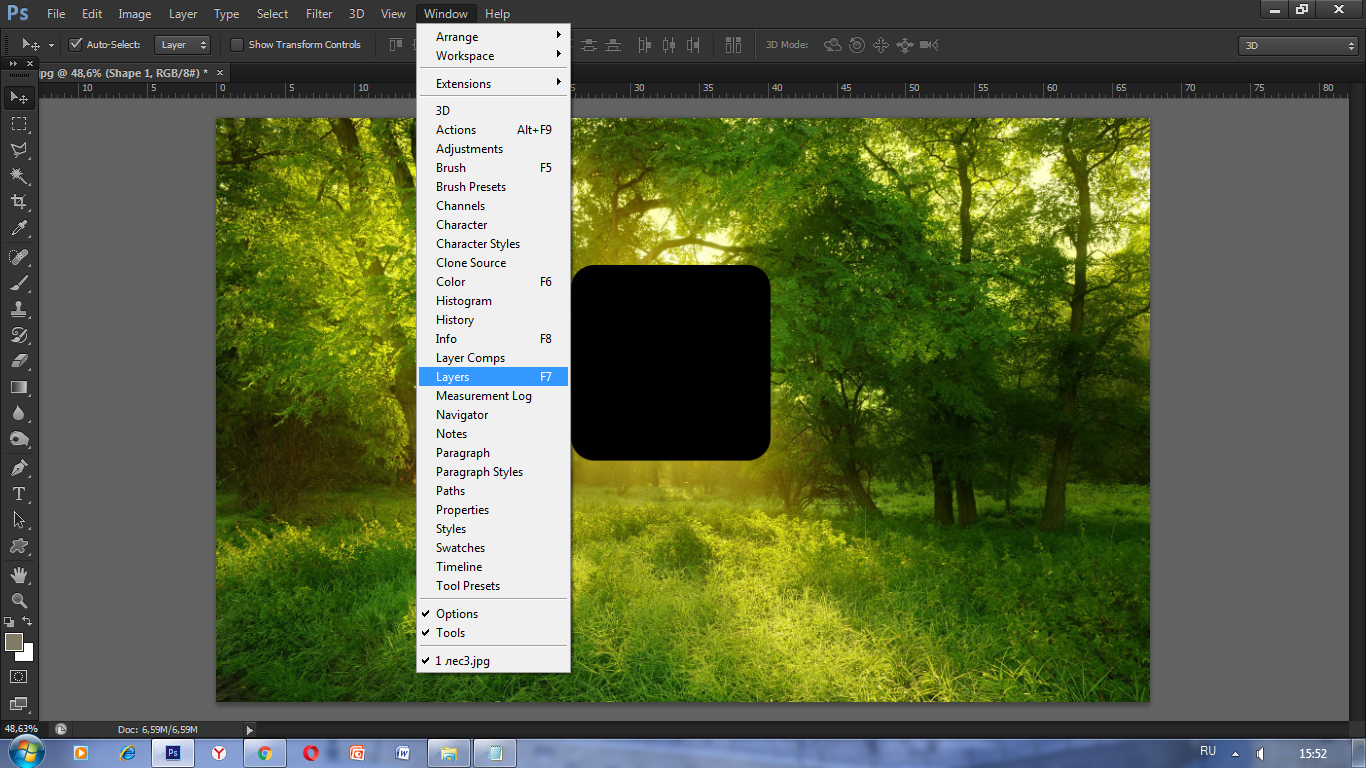
Task: Activate the Type tool
Action: tap(19, 494)
